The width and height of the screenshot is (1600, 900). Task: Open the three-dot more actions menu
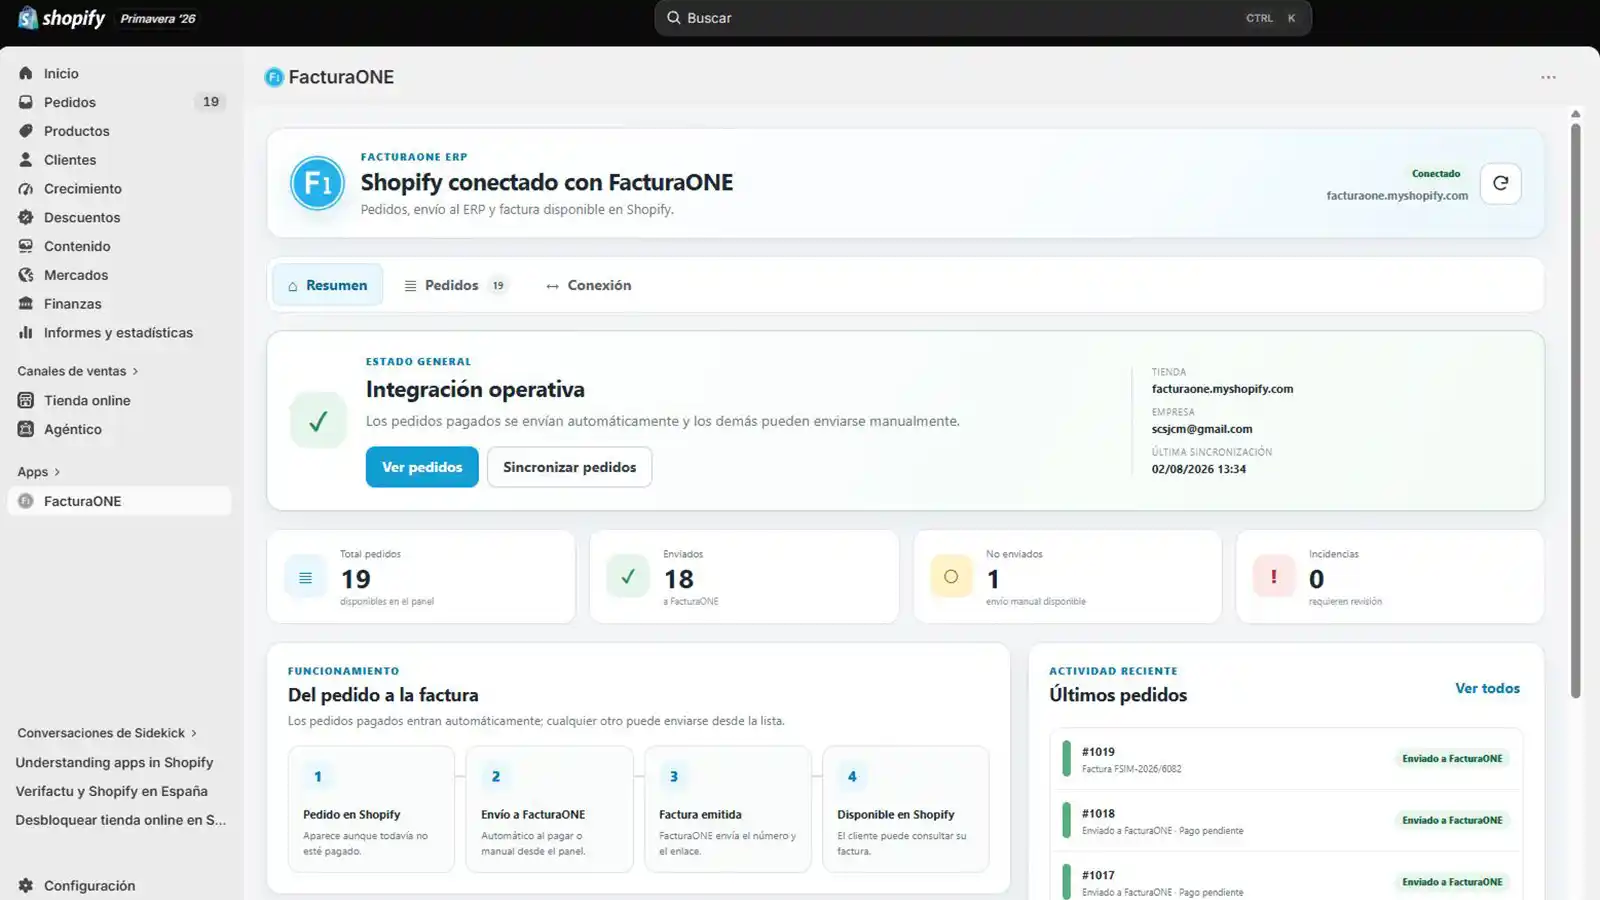1548,77
